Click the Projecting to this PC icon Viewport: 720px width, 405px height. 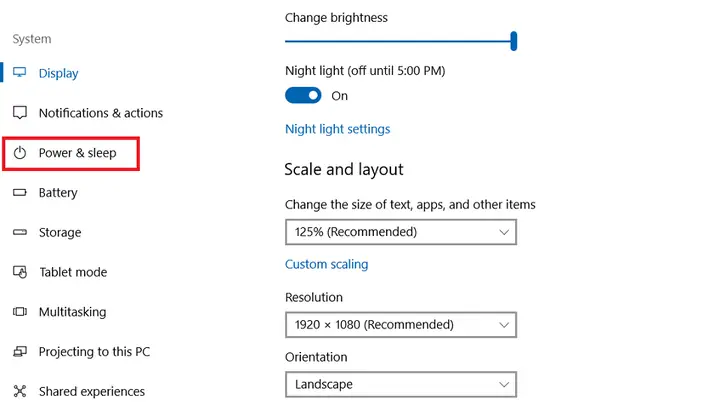pos(19,352)
